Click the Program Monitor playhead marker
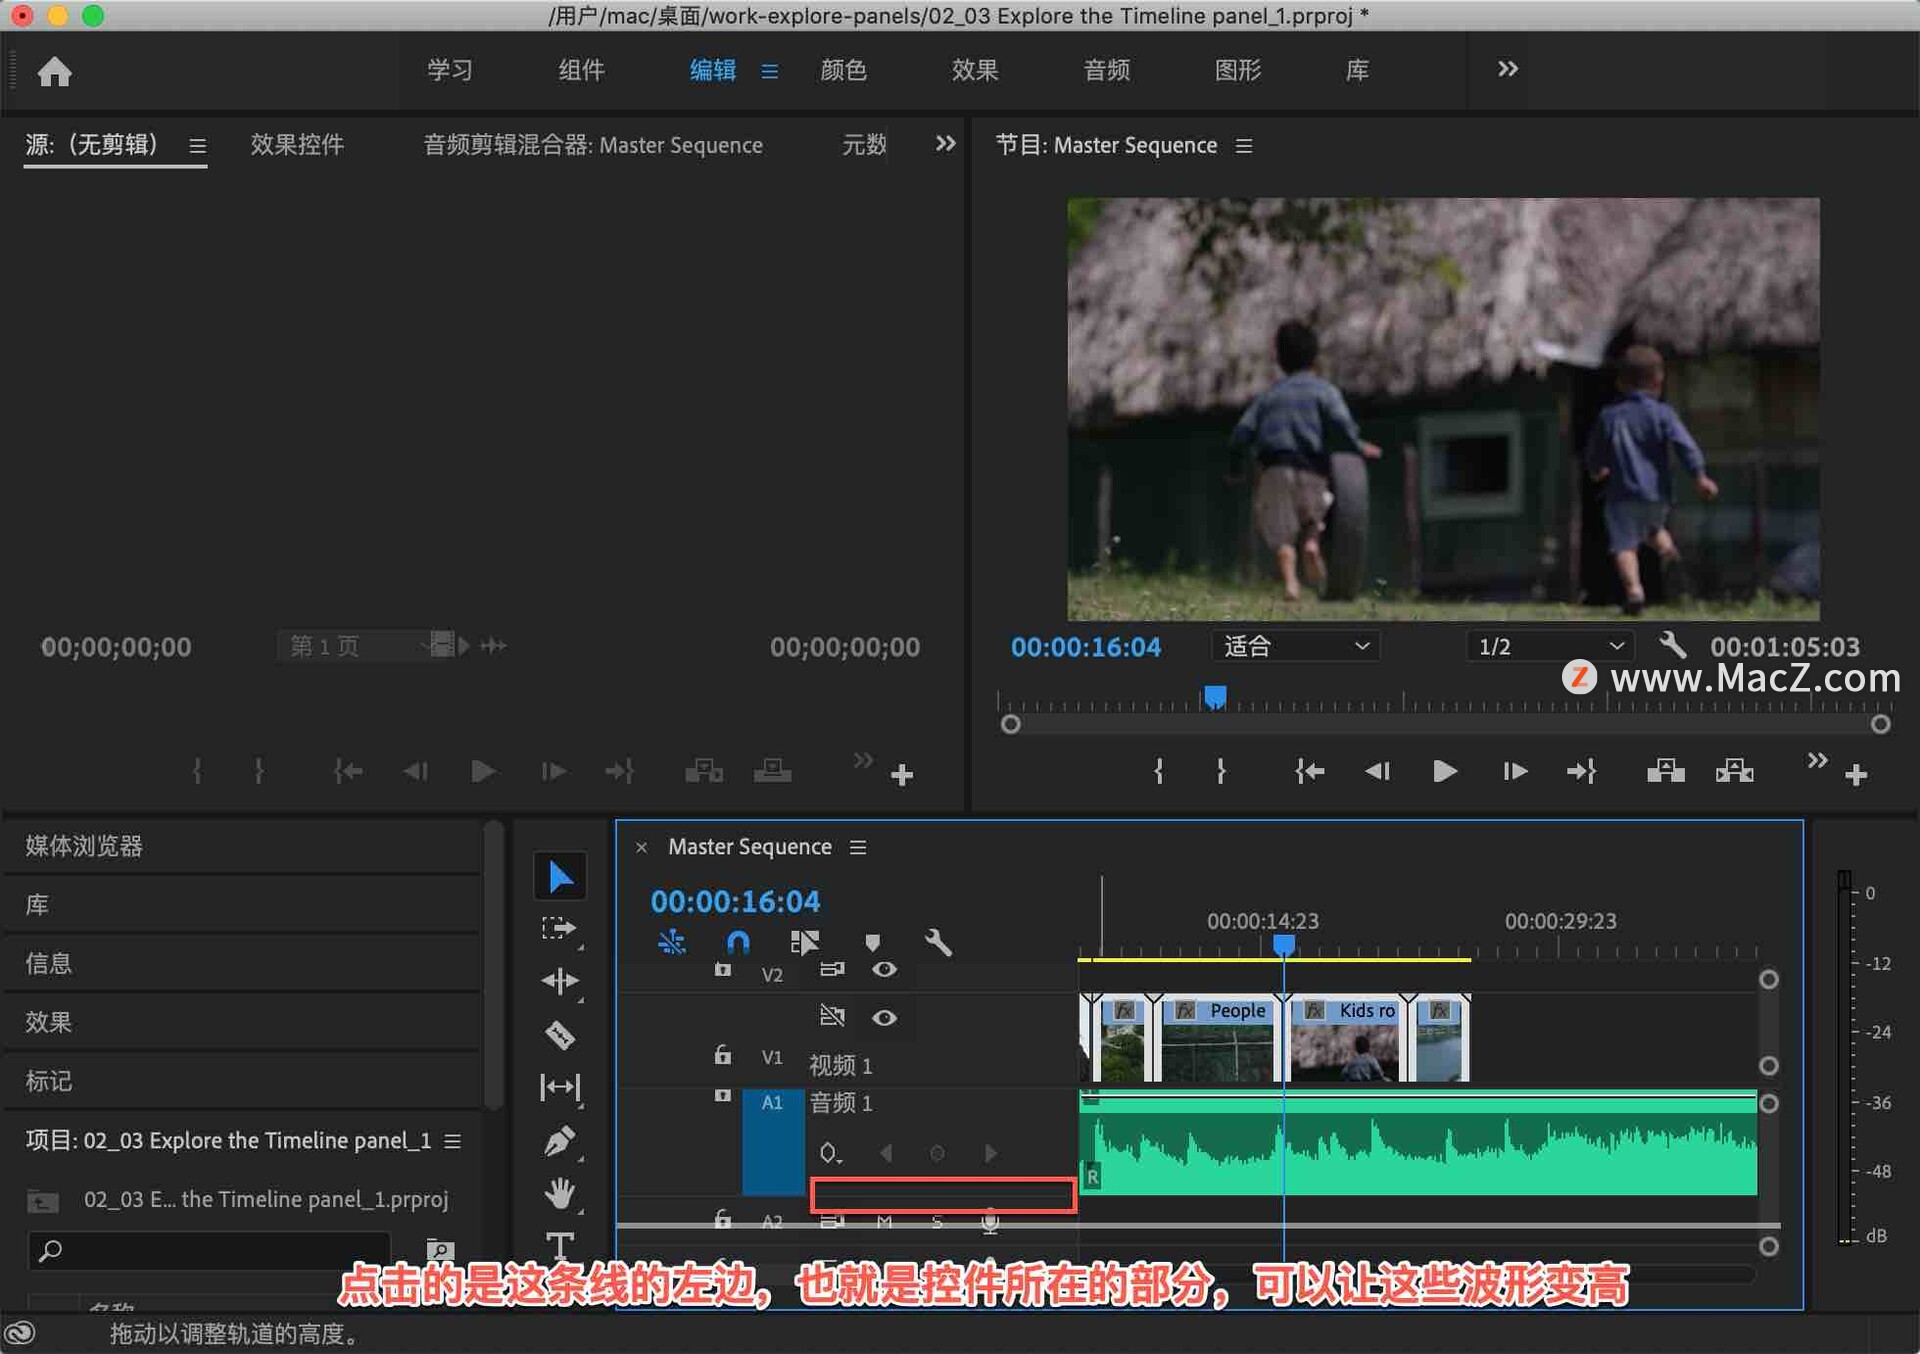This screenshot has height=1354, width=1920. [x=1214, y=696]
